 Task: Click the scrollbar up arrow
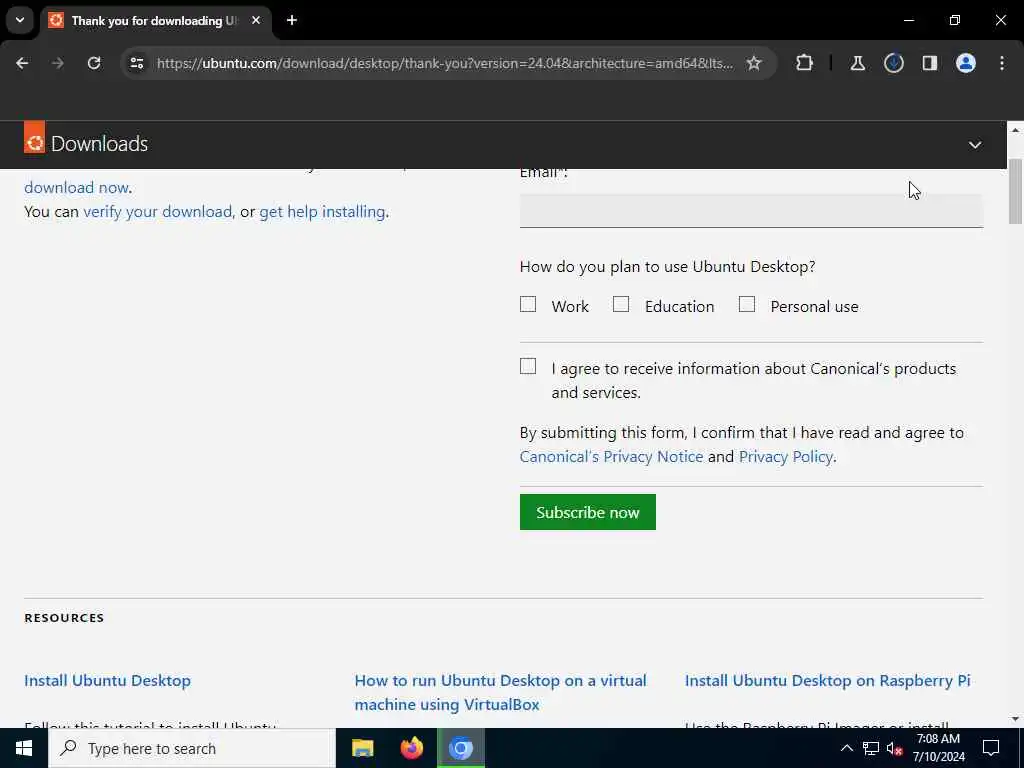tap(1016, 130)
